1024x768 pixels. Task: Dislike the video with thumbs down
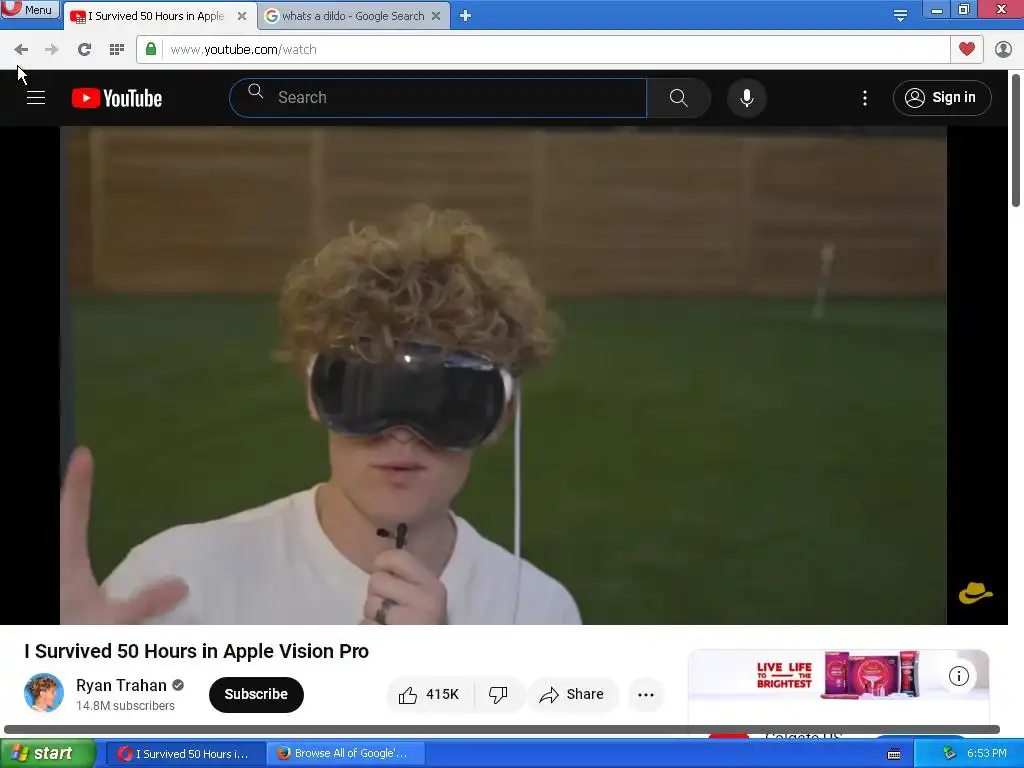click(x=498, y=694)
